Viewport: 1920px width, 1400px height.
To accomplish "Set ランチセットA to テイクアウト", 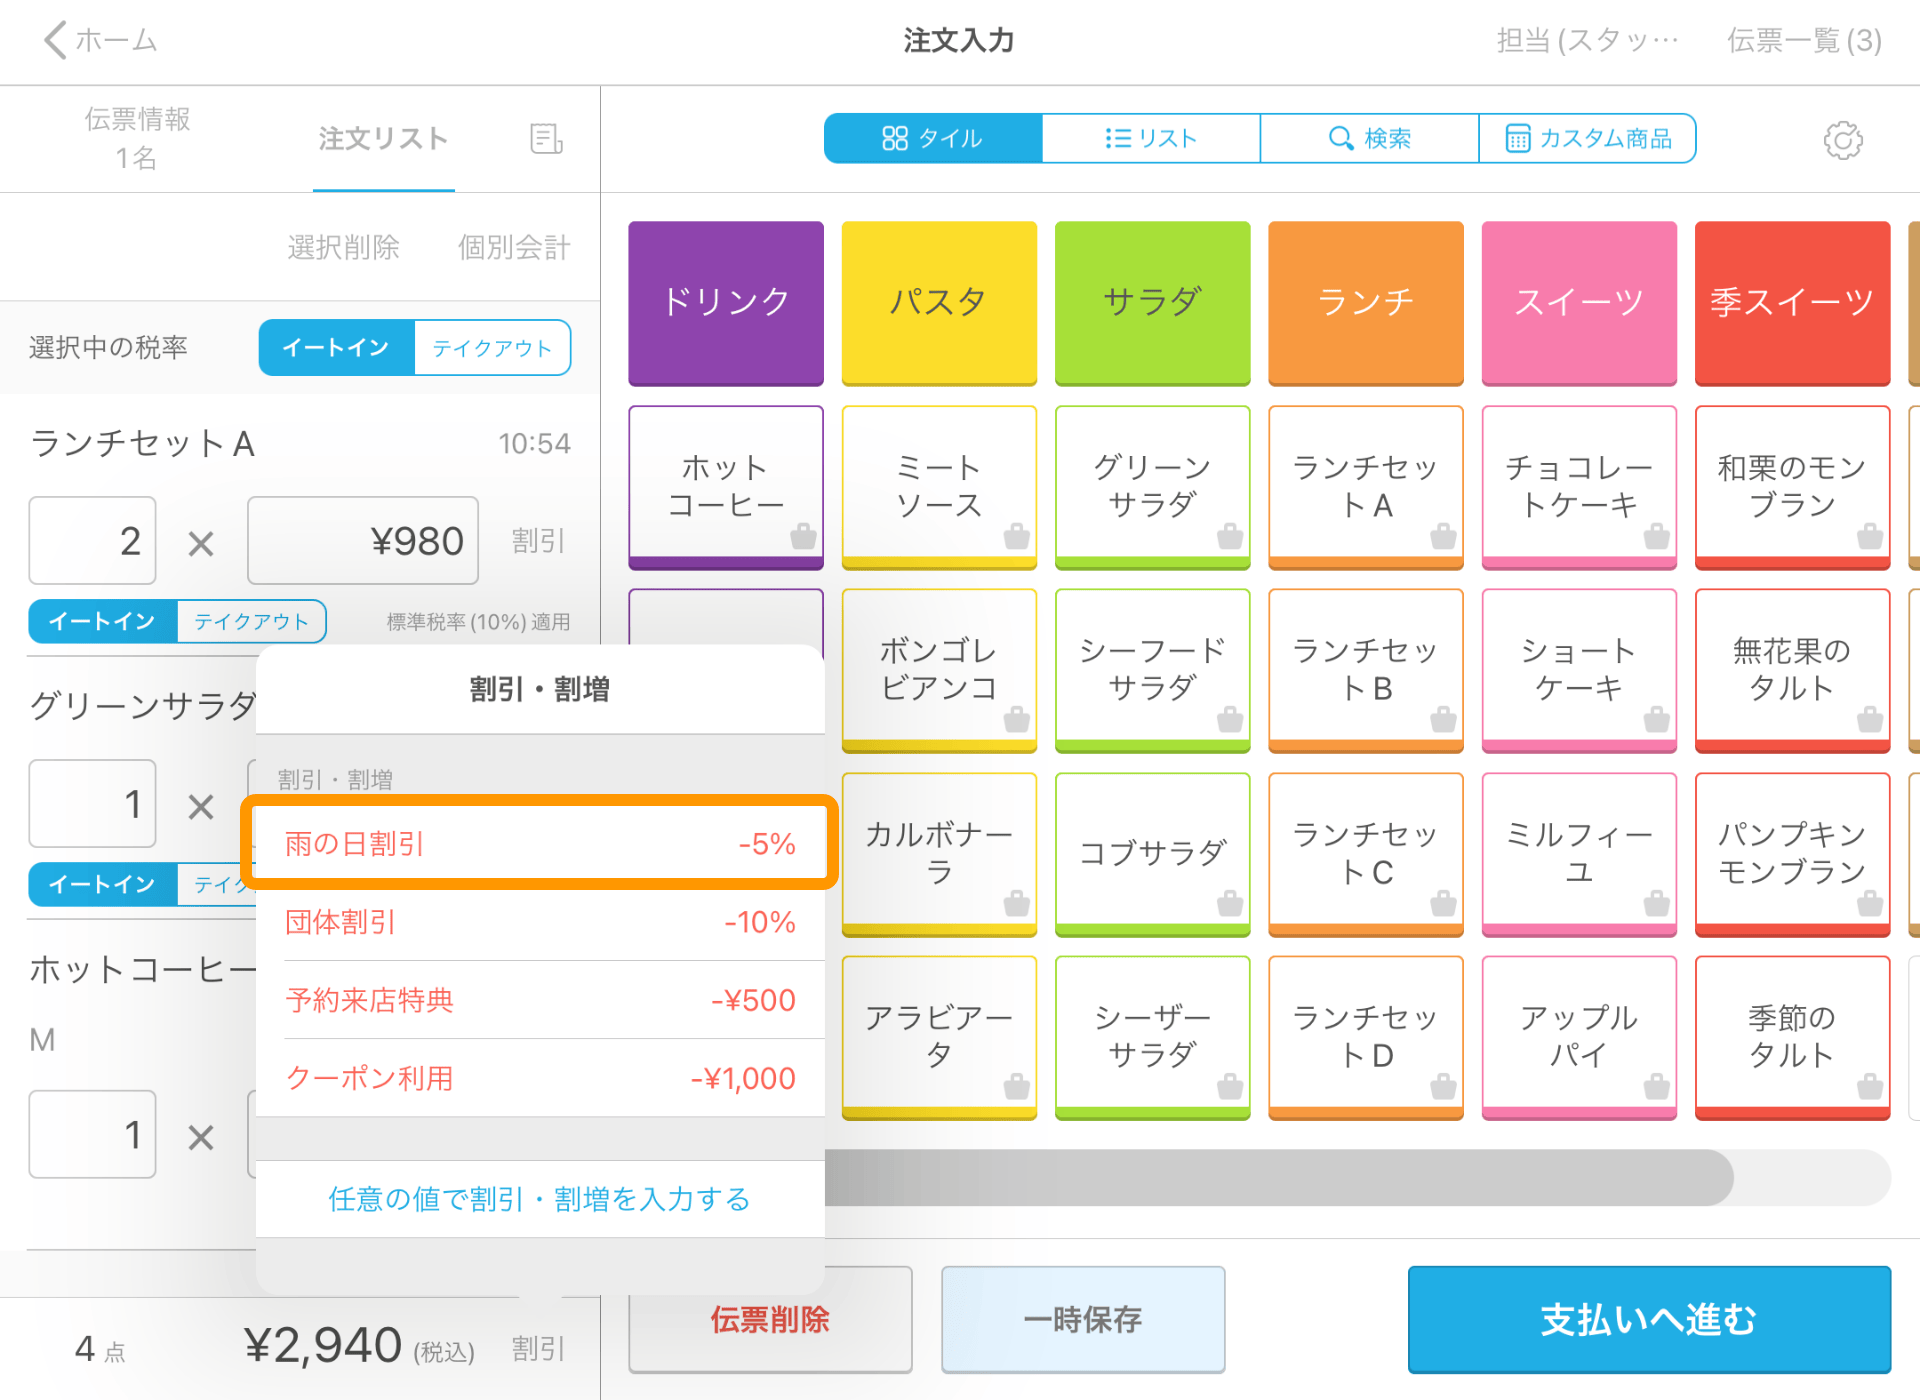I will coord(251,622).
